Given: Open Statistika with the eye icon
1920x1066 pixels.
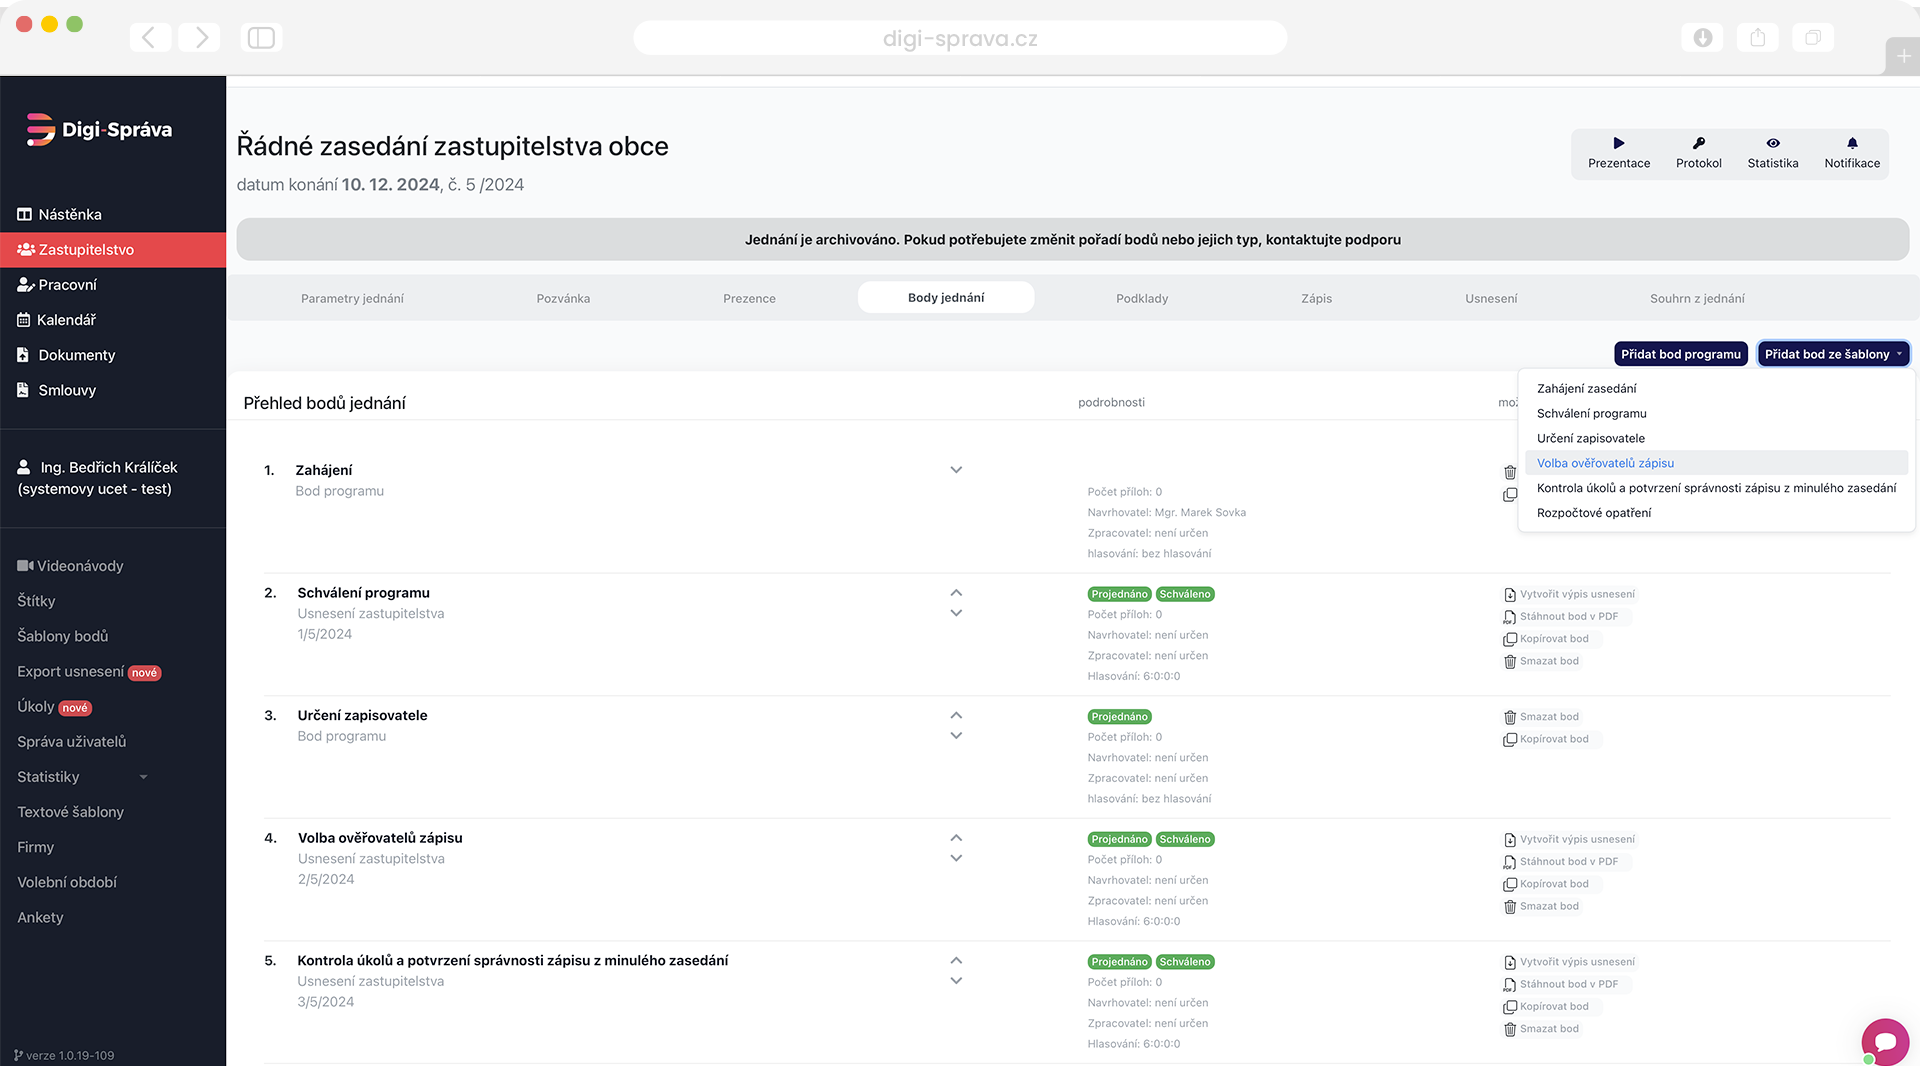Looking at the screenshot, I should pyautogui.click(x=1772, y=144).
